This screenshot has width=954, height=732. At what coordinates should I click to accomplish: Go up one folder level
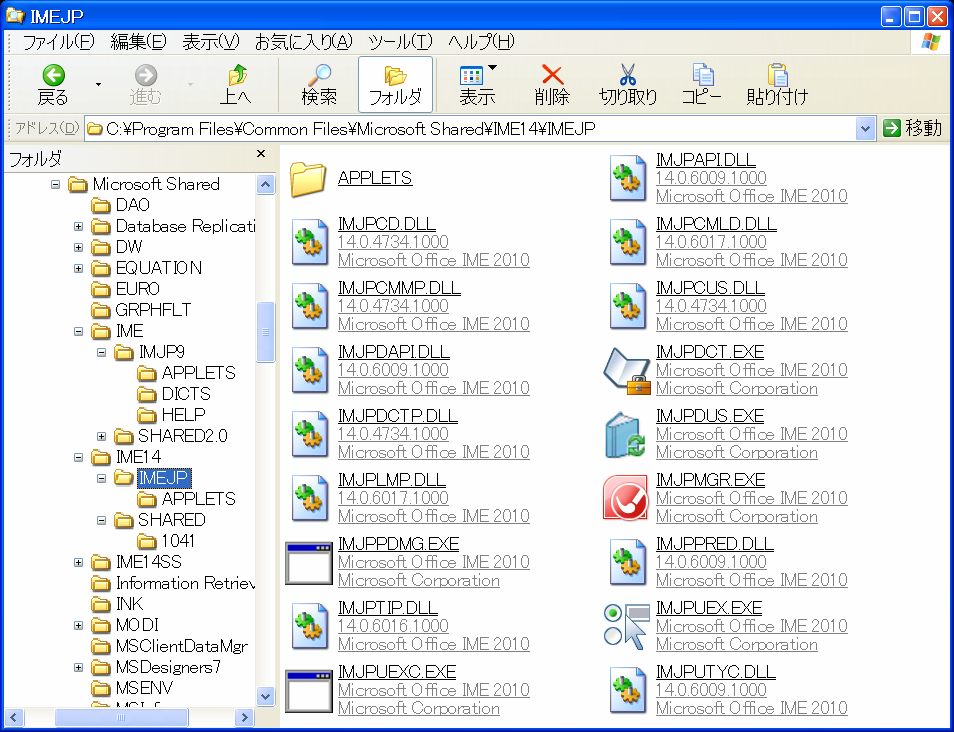tap(236, 85)
